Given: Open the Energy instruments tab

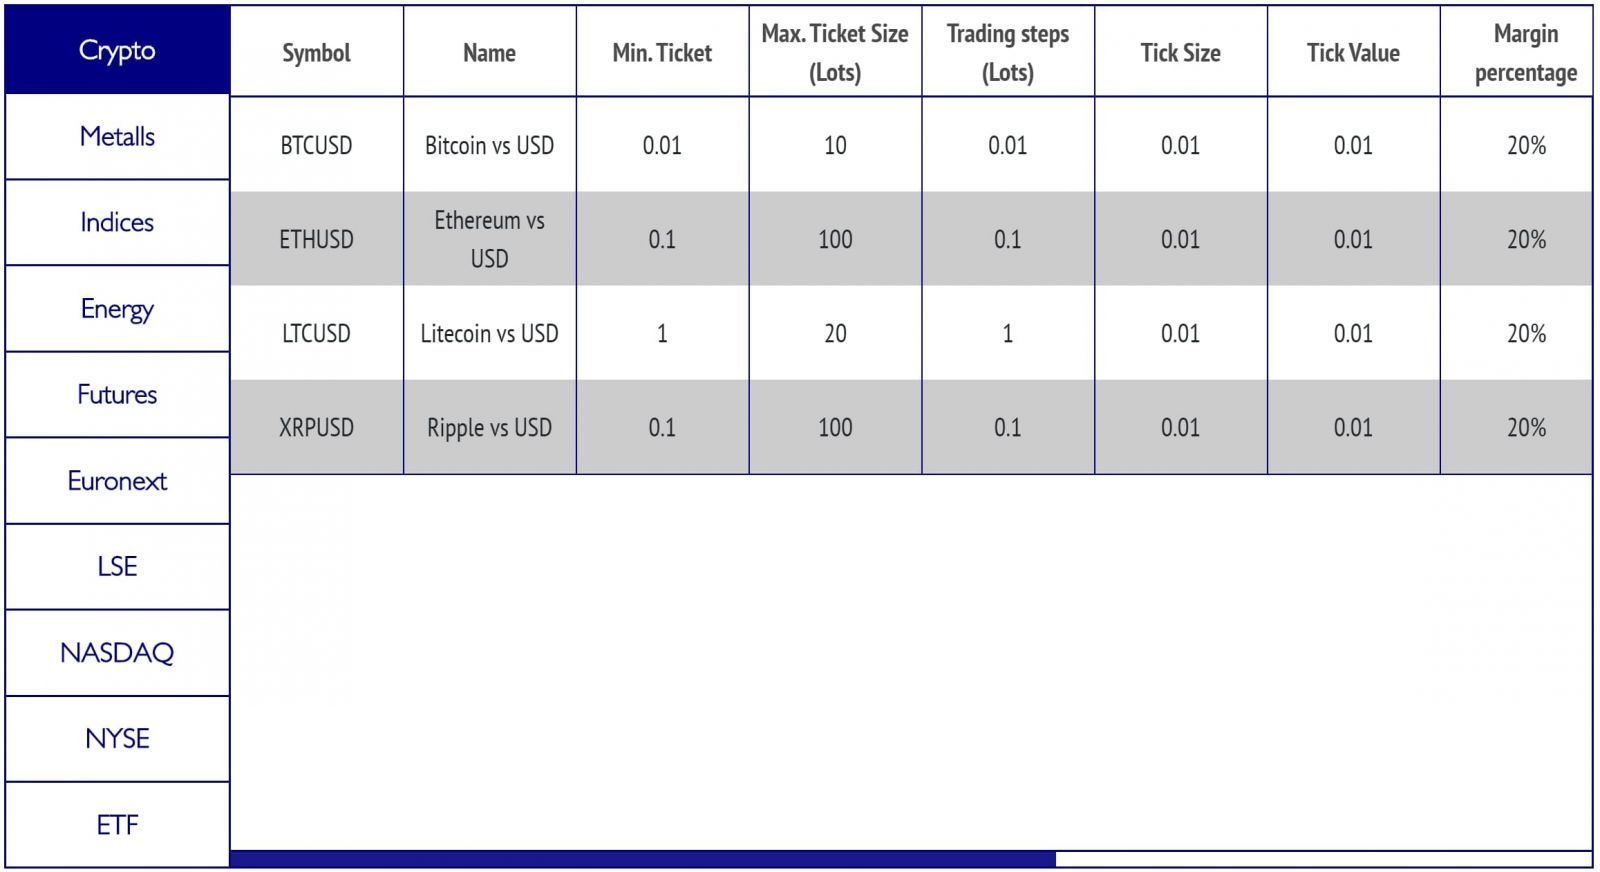Looking at the screenshot, I should [x=117, y=308].
